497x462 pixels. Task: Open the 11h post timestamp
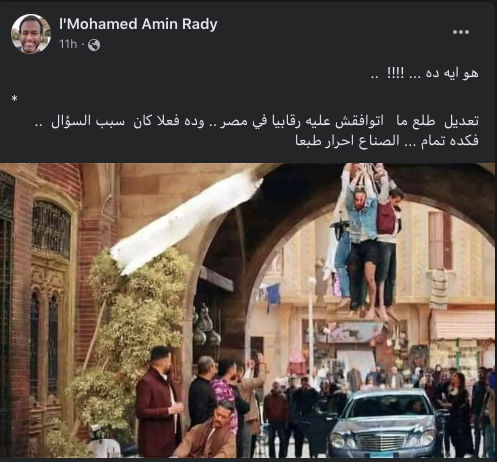coord(68,44)
